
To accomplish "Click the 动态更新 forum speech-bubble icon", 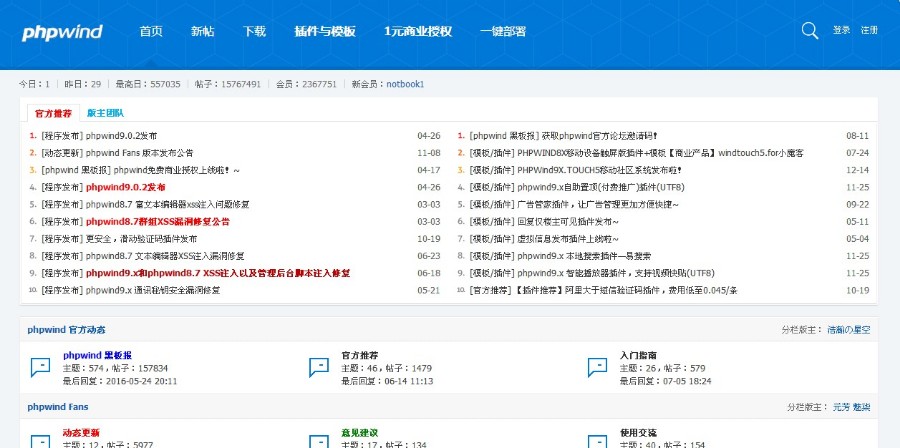I will 40,442.
